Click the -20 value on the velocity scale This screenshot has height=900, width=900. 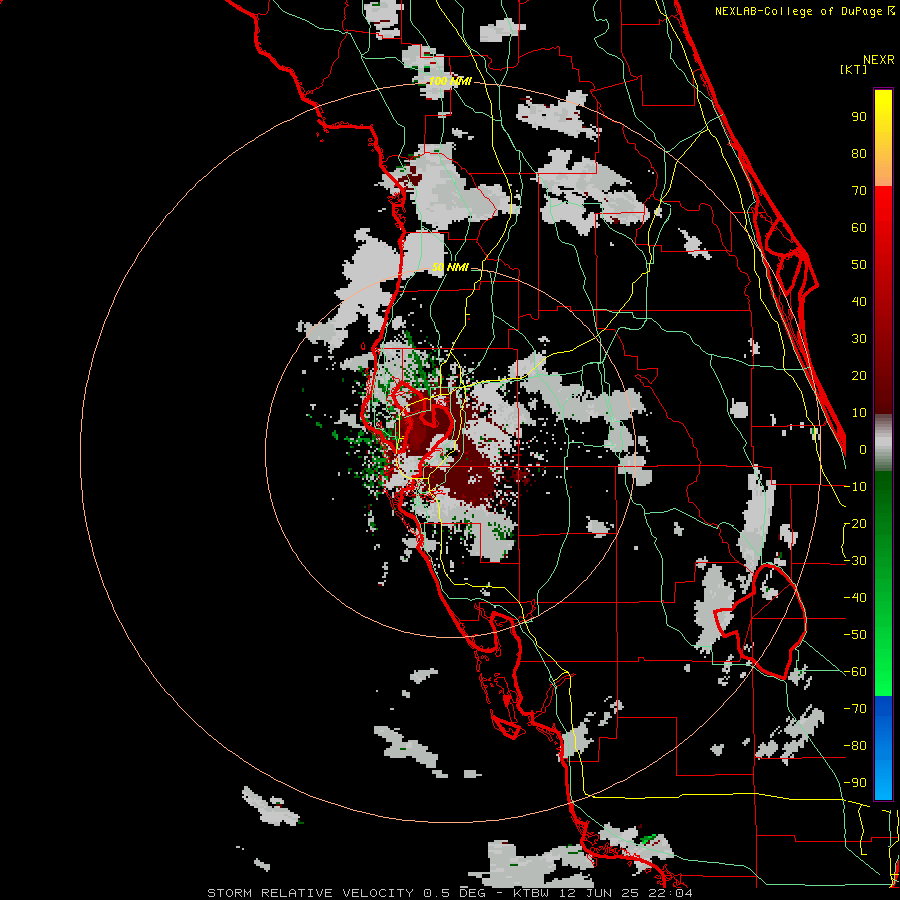(855, 523)
